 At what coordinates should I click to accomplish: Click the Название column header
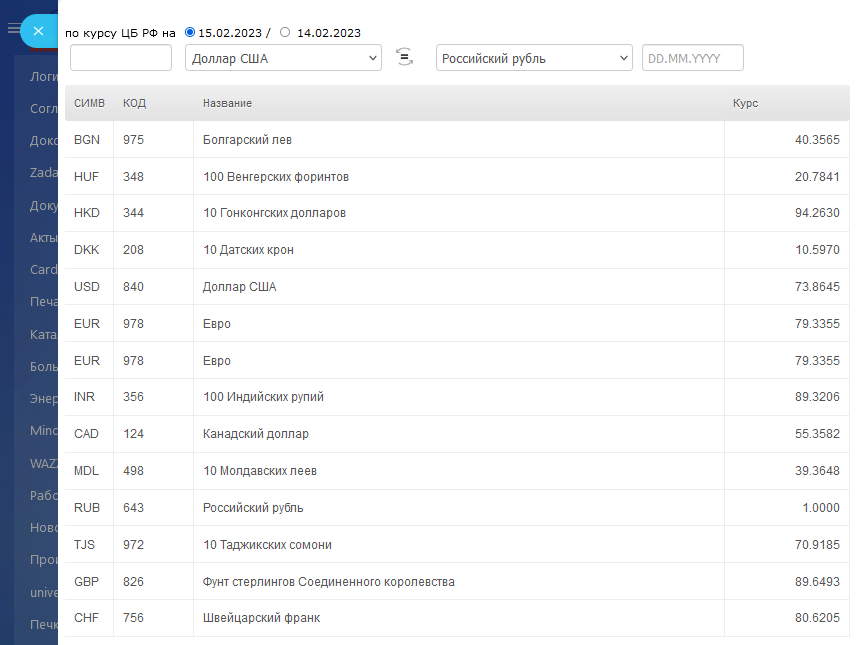[x=227, y=103]
